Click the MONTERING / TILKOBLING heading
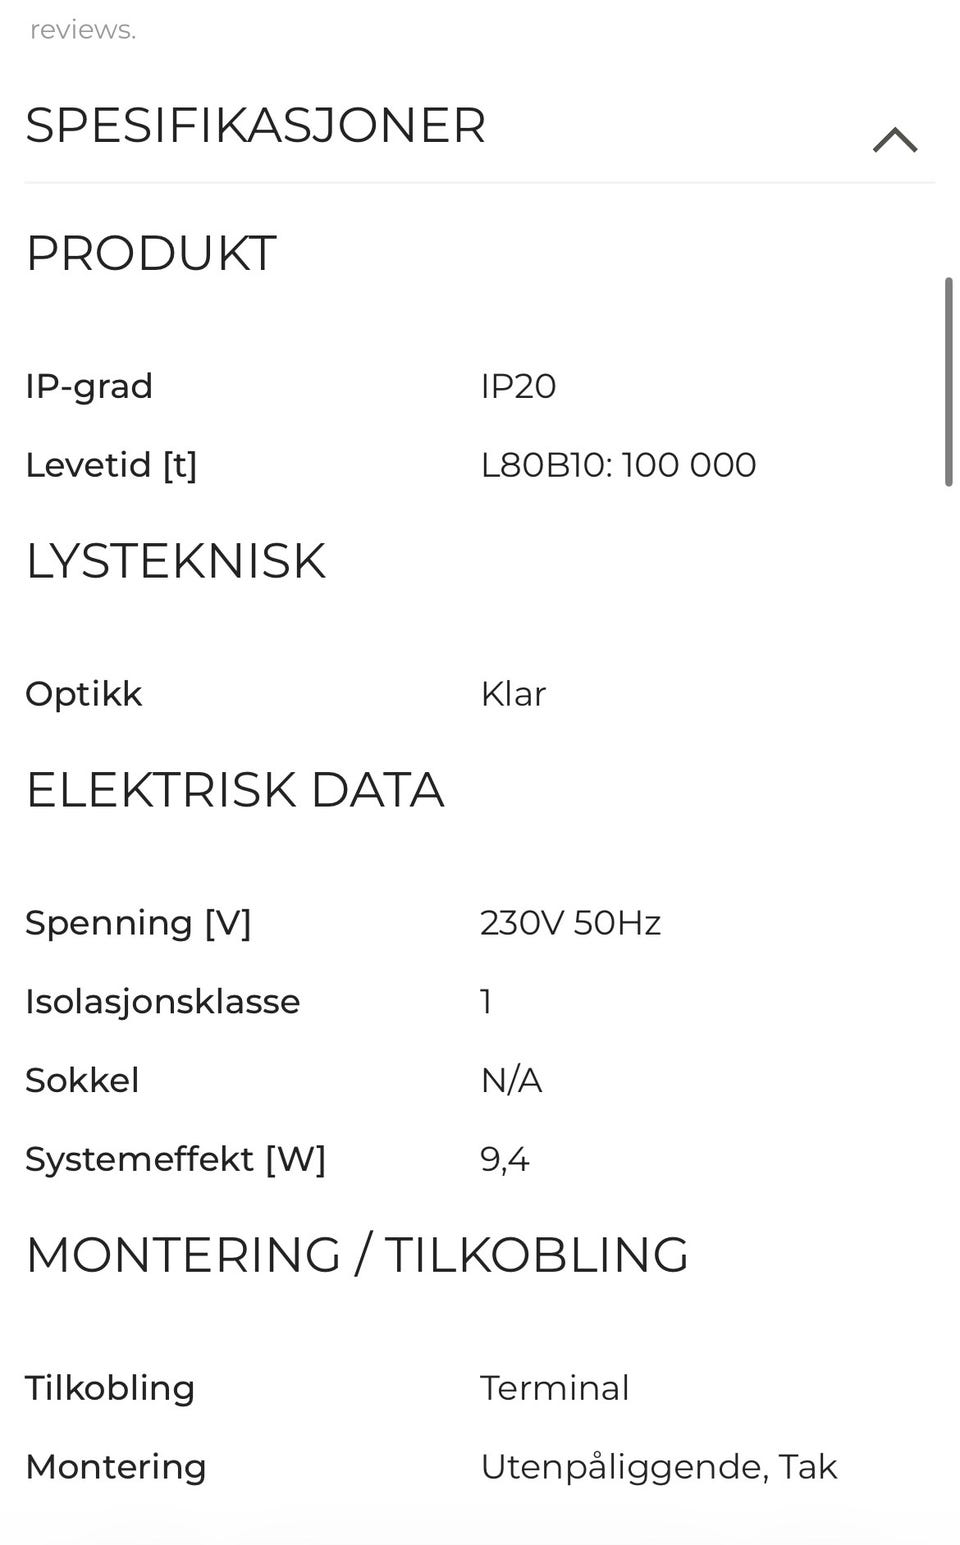The image size is (960, 1545). [x=357, y=1255]
